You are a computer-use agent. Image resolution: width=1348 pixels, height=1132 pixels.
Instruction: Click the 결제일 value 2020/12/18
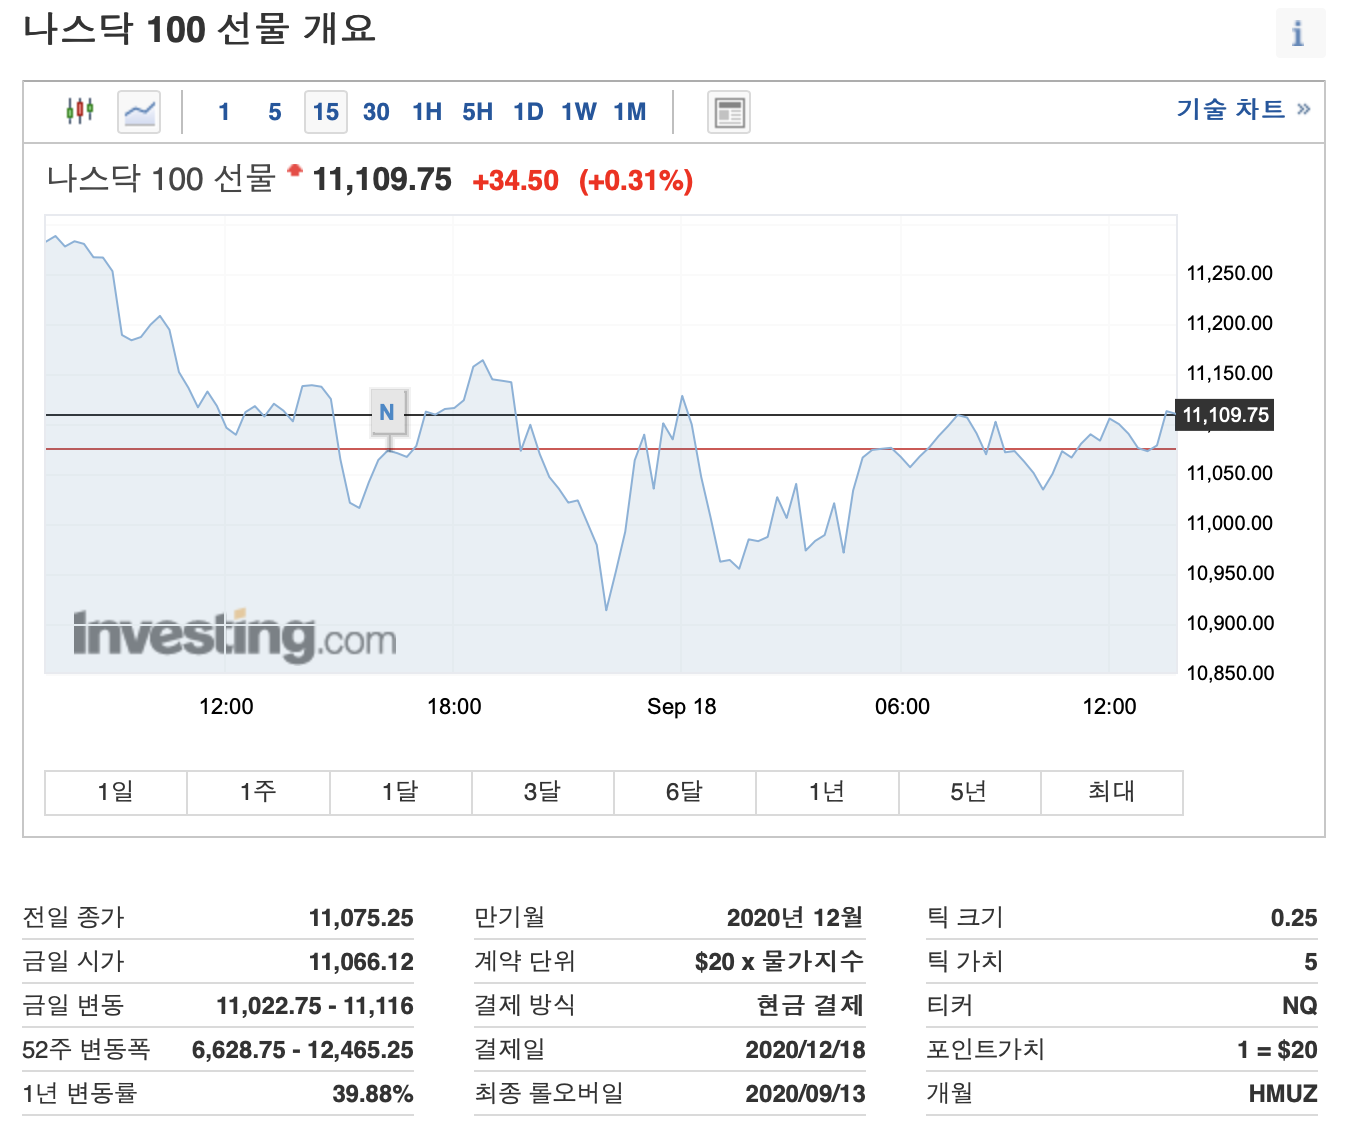[806, 1050]
